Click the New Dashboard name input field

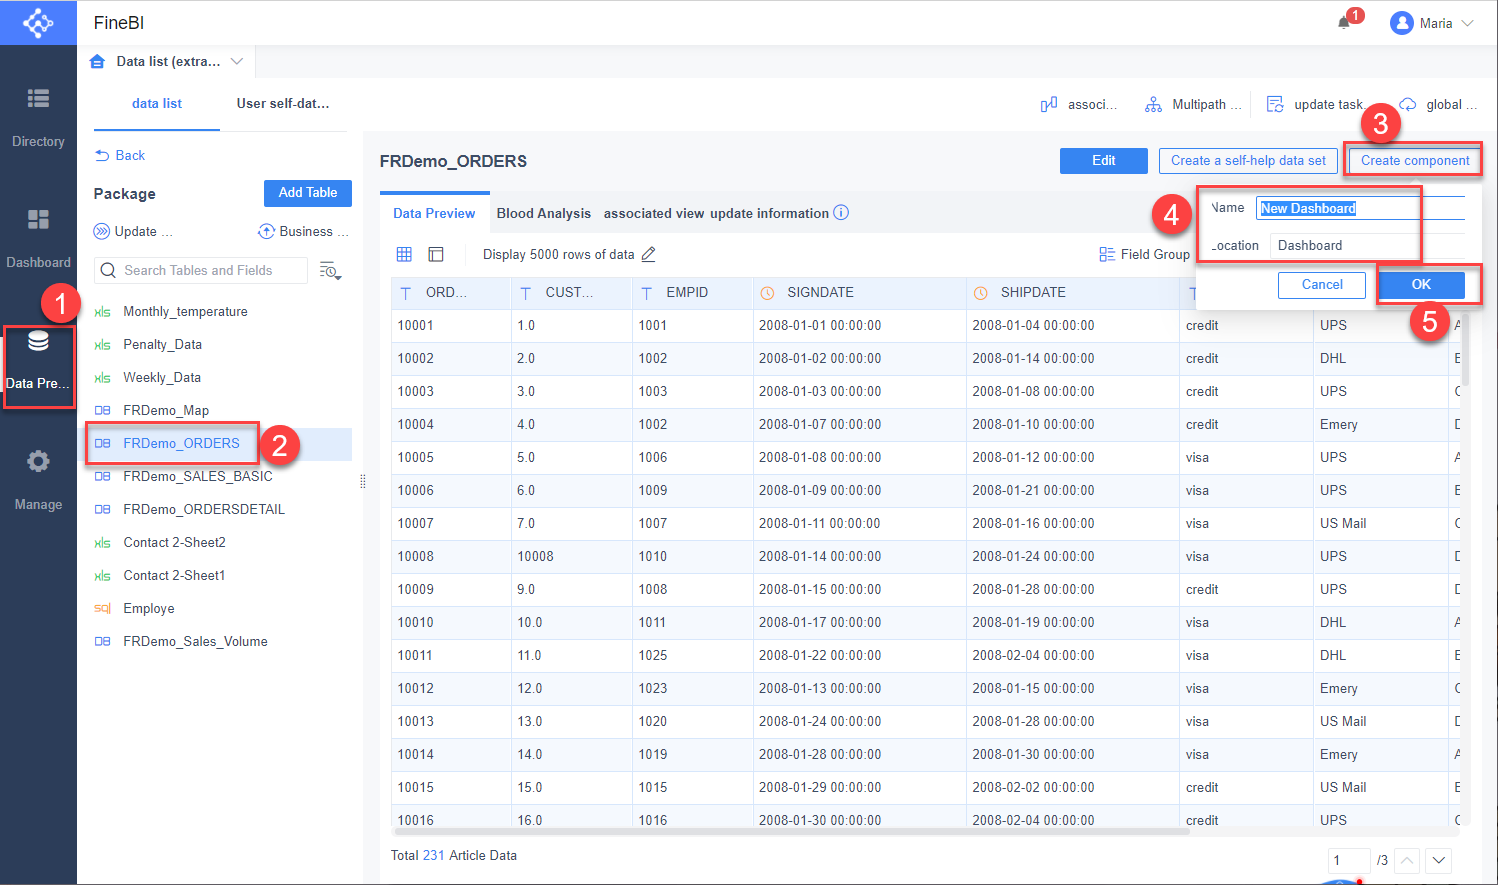[x=1337, y=207]
